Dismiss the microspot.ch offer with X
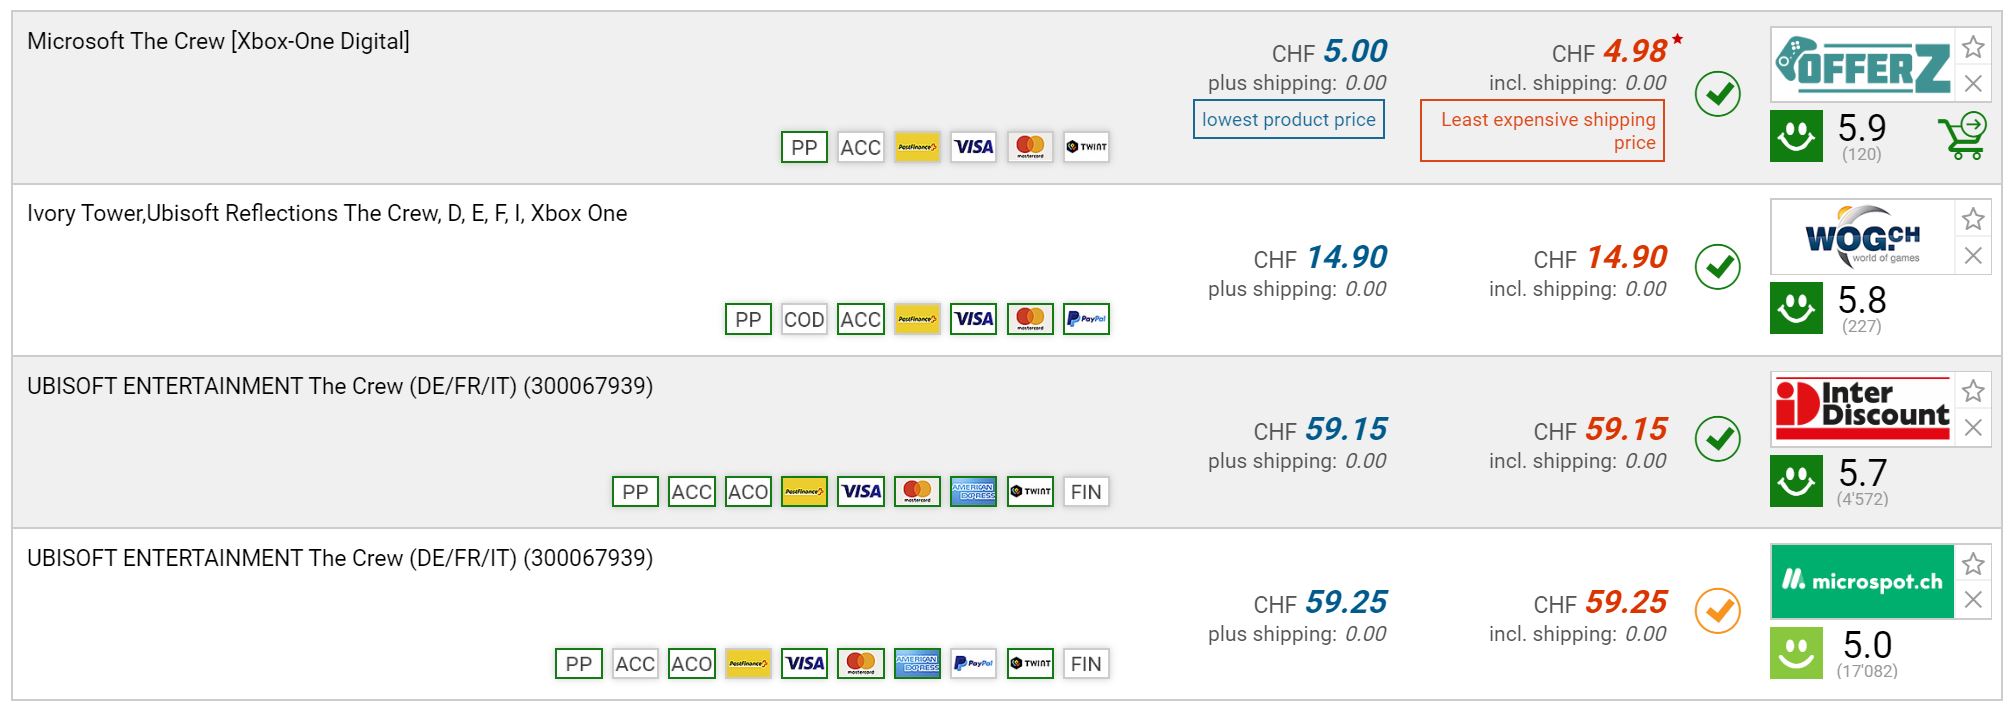2012x721 pixels. coord(1973,600)
